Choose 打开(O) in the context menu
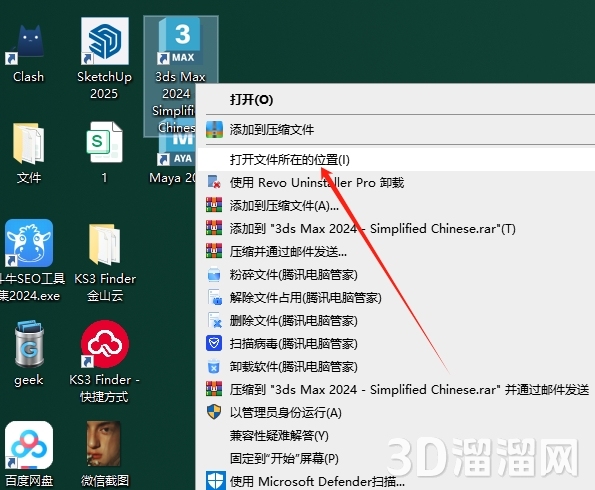Viewport: 595px width, 490px height. coord(396,99)
